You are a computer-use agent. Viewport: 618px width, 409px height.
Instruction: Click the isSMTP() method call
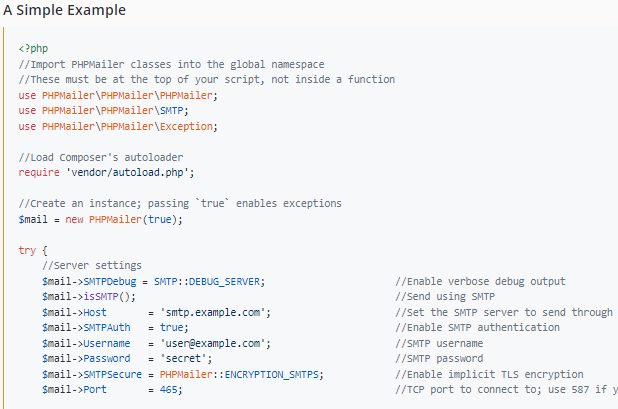point(109,297)
